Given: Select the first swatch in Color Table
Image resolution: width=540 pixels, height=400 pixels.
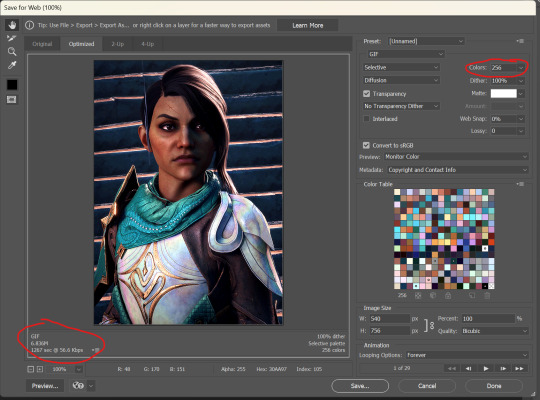Looking at the screenshot, I should tap(397, 192).
